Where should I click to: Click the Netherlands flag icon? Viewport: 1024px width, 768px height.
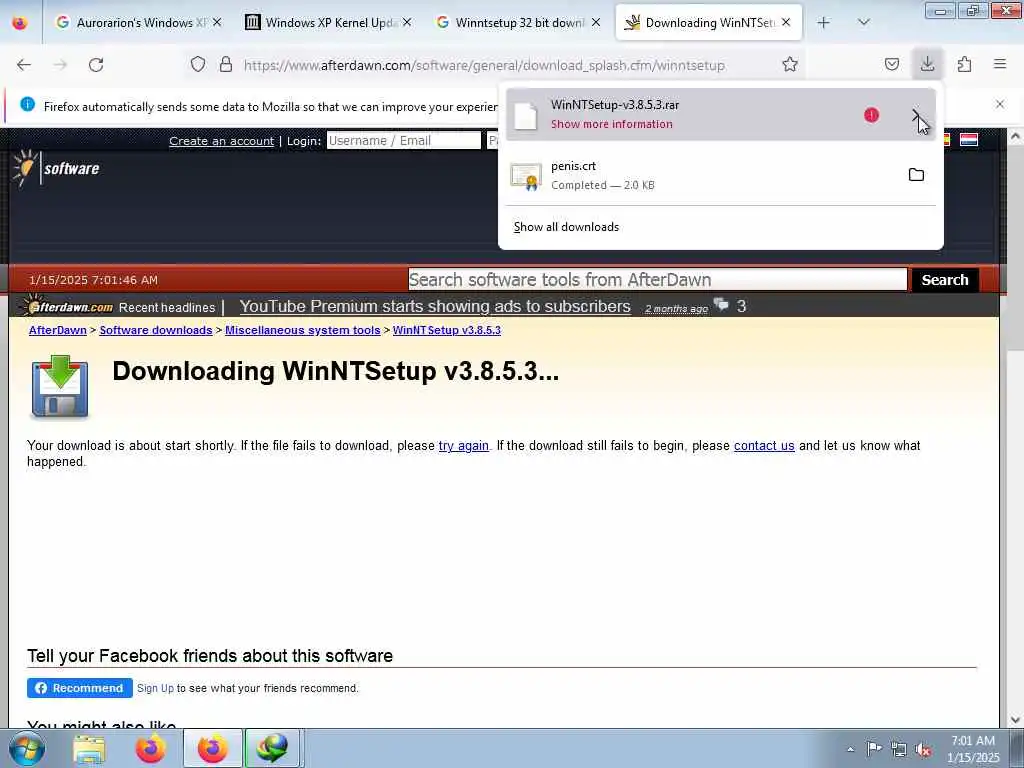pos(969,140)
